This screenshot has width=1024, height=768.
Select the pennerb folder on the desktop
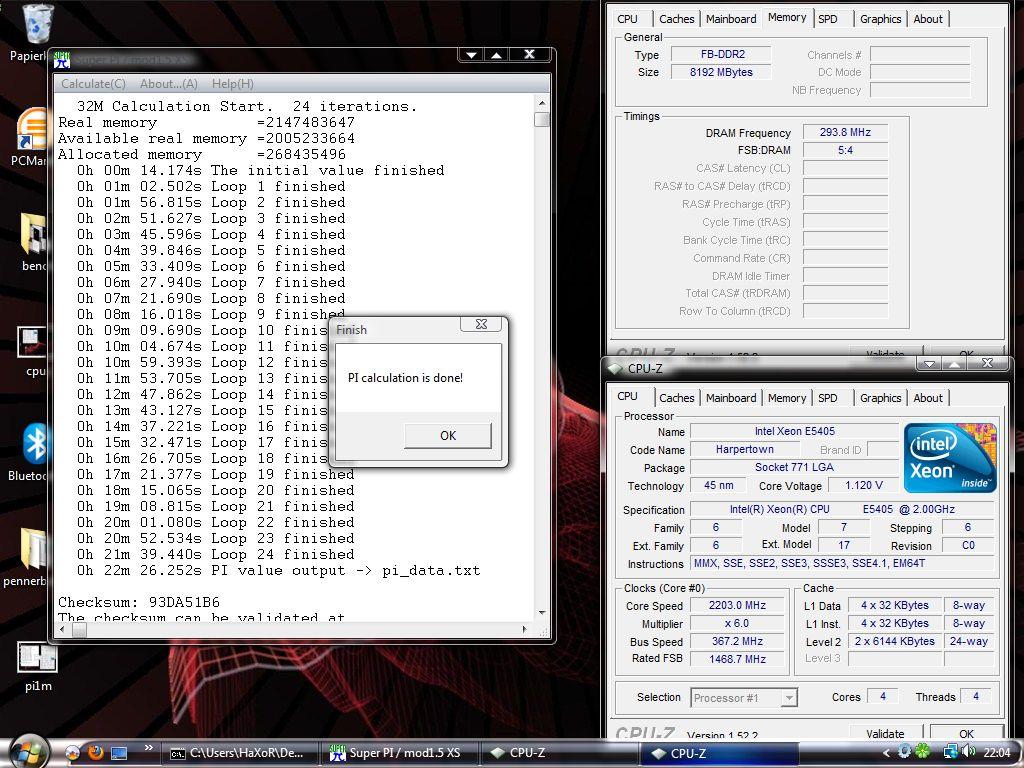(27, 556)
